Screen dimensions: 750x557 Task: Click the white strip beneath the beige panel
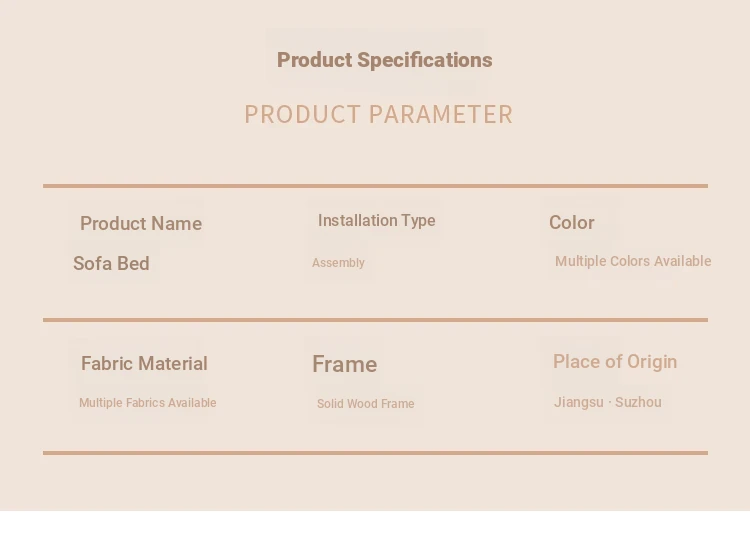coord(375,534)
